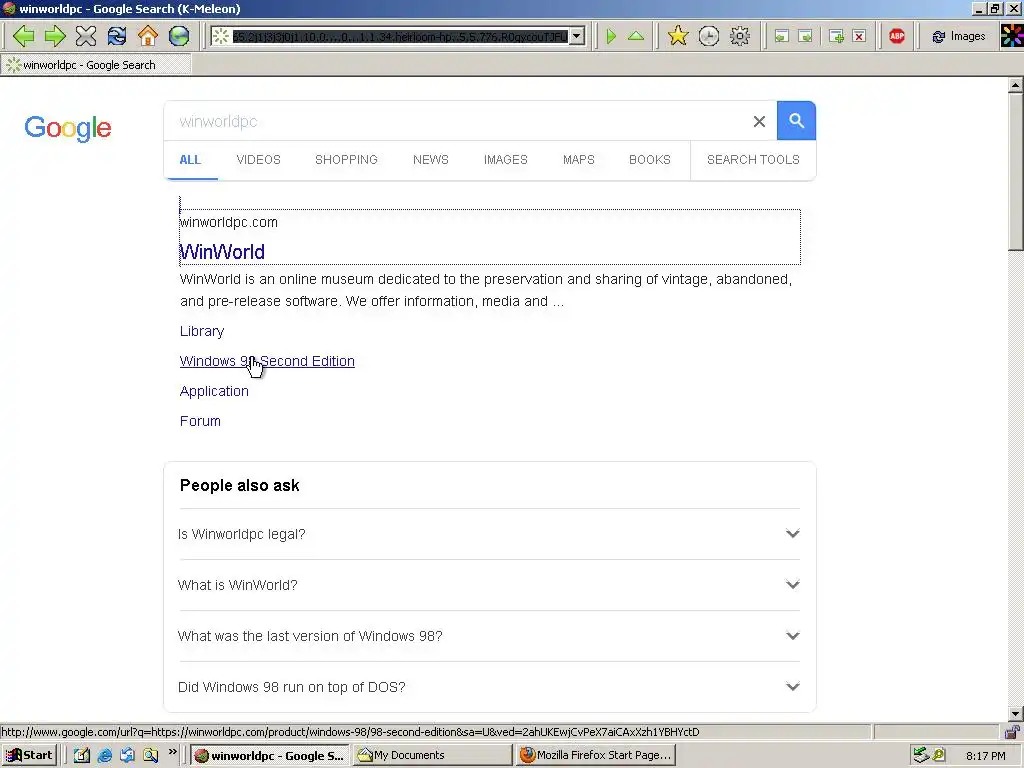The width and height of the screenshot is (1024, 768).
Task: Expand 'What is WinWorld?' question
Action: click(x=489, y=585)
